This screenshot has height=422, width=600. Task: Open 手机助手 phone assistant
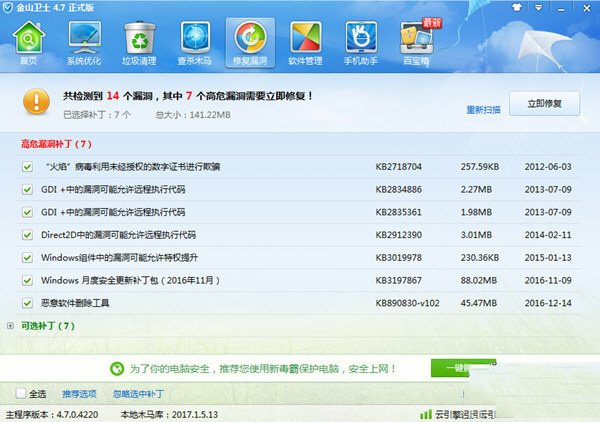pyautogui.click(x=360, y=43)
